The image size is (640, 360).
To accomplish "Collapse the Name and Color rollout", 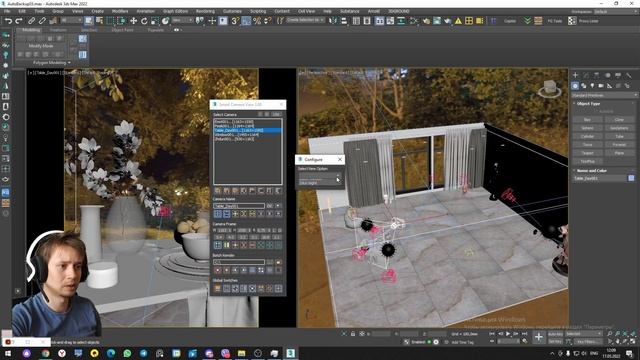I will pos(592,171).
